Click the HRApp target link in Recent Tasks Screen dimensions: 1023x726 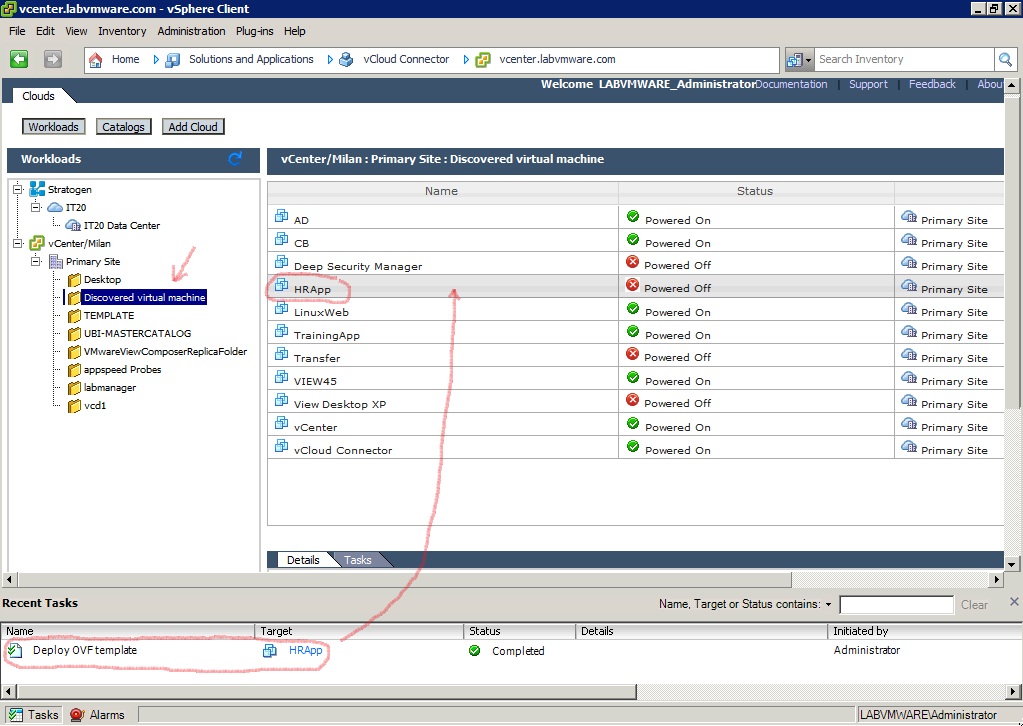[305, 650]
